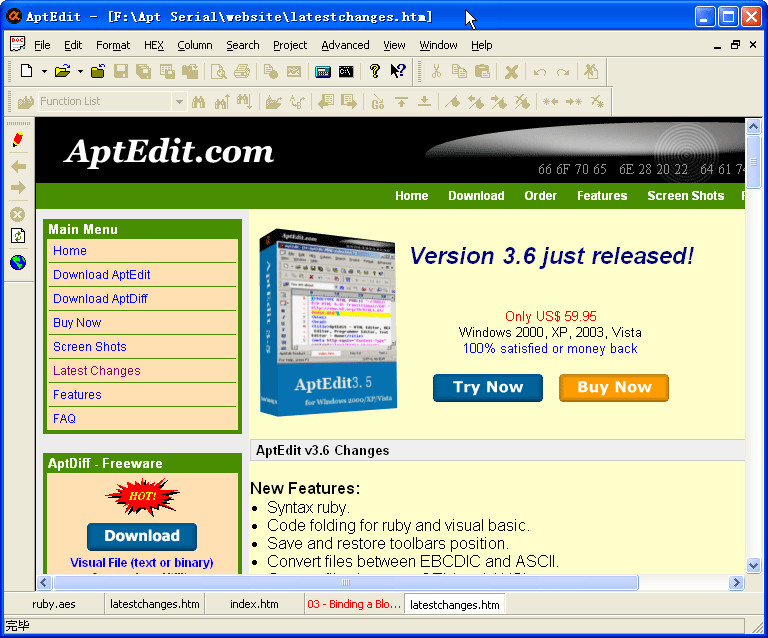
Task: Click the Try Now button
Action: pos(488,388)
